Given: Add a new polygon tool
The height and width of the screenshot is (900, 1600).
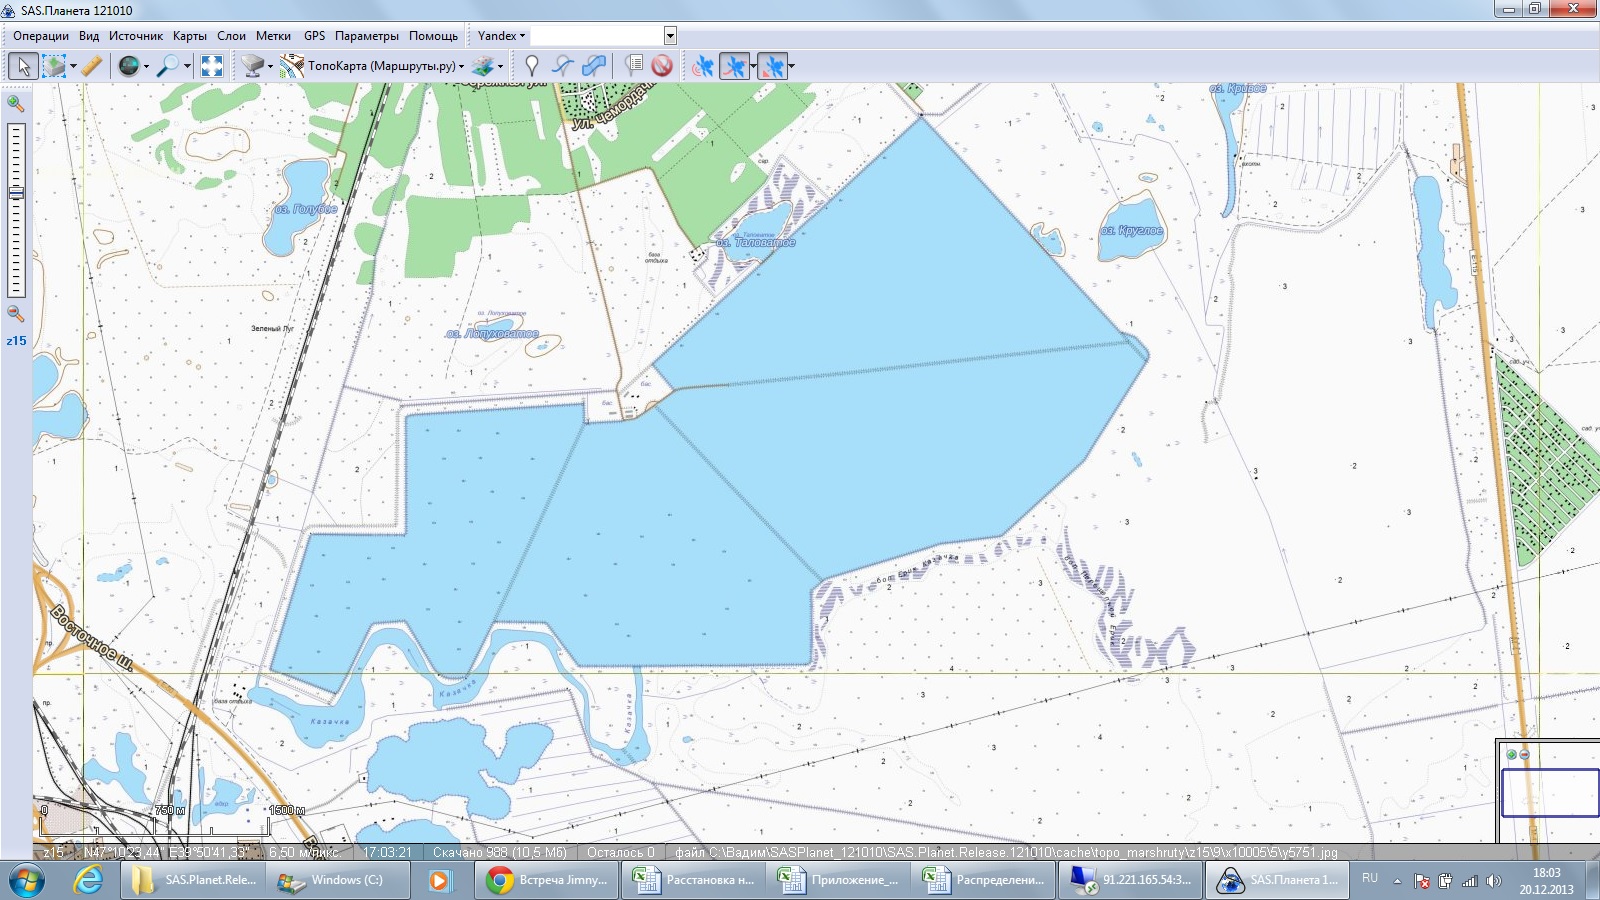Looking at the screenshot, I should tap(594, 66).
